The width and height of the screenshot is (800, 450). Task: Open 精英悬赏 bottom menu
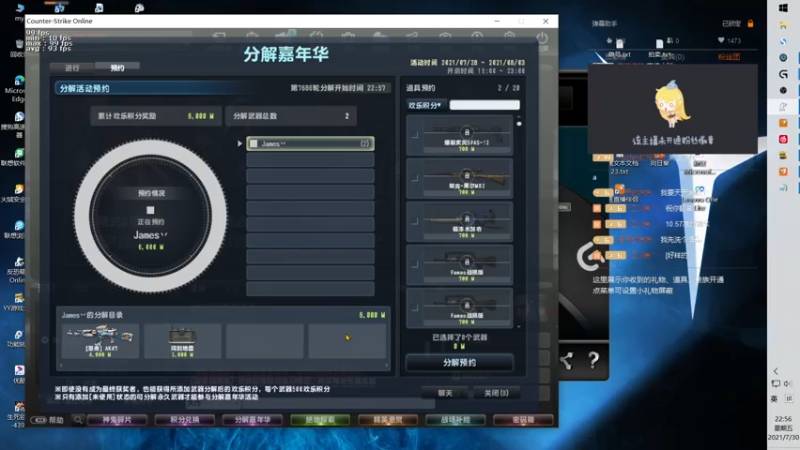(x=388, y=420)
